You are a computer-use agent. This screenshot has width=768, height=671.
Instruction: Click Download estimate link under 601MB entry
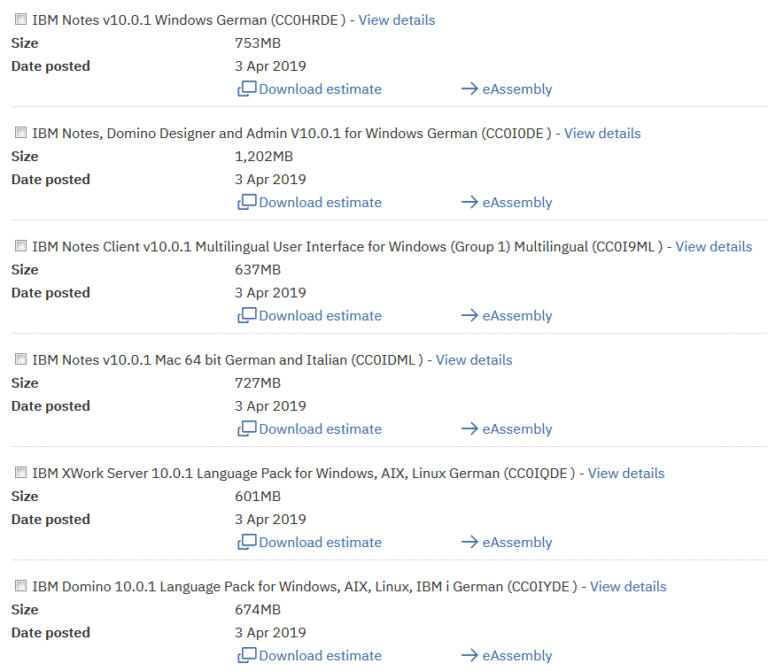click(x=320, y=542)
